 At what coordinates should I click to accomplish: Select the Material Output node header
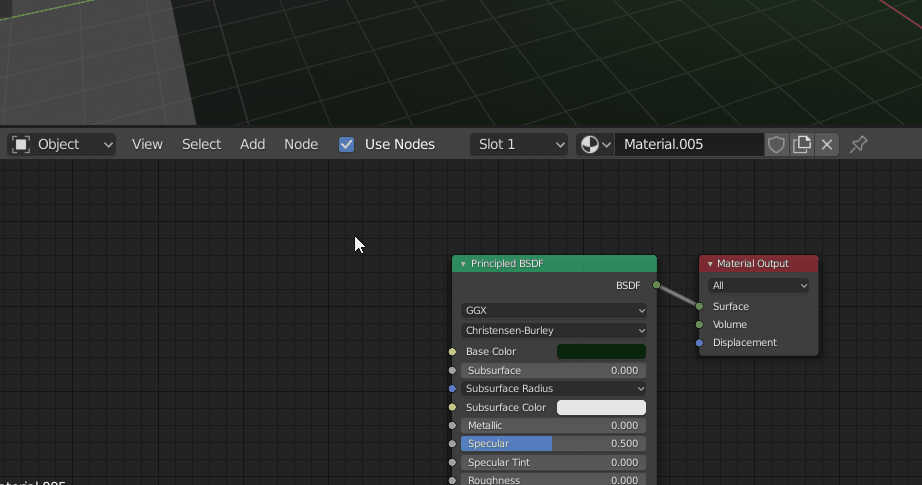tap(759, 263)
